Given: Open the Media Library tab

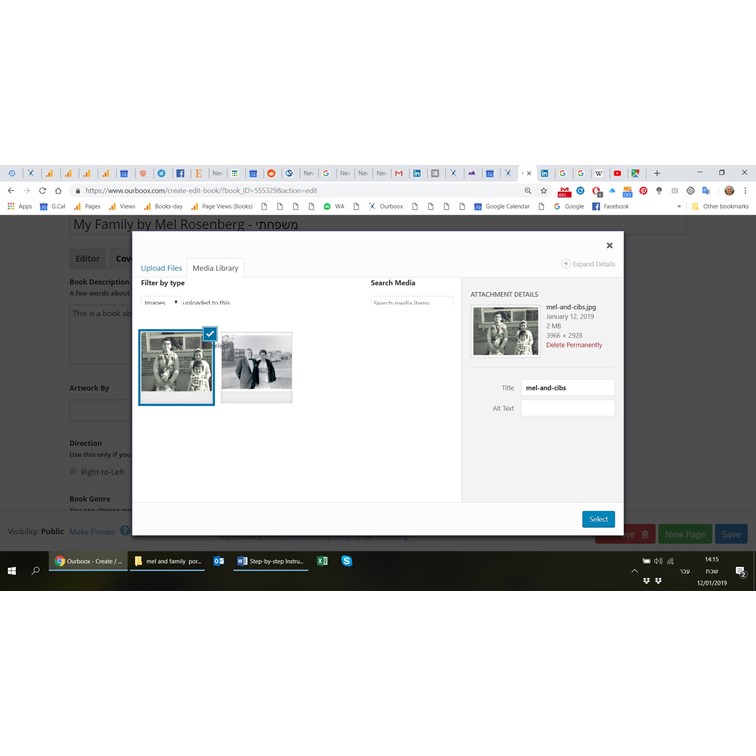Looking at the screenshot, I should point(215,268).
